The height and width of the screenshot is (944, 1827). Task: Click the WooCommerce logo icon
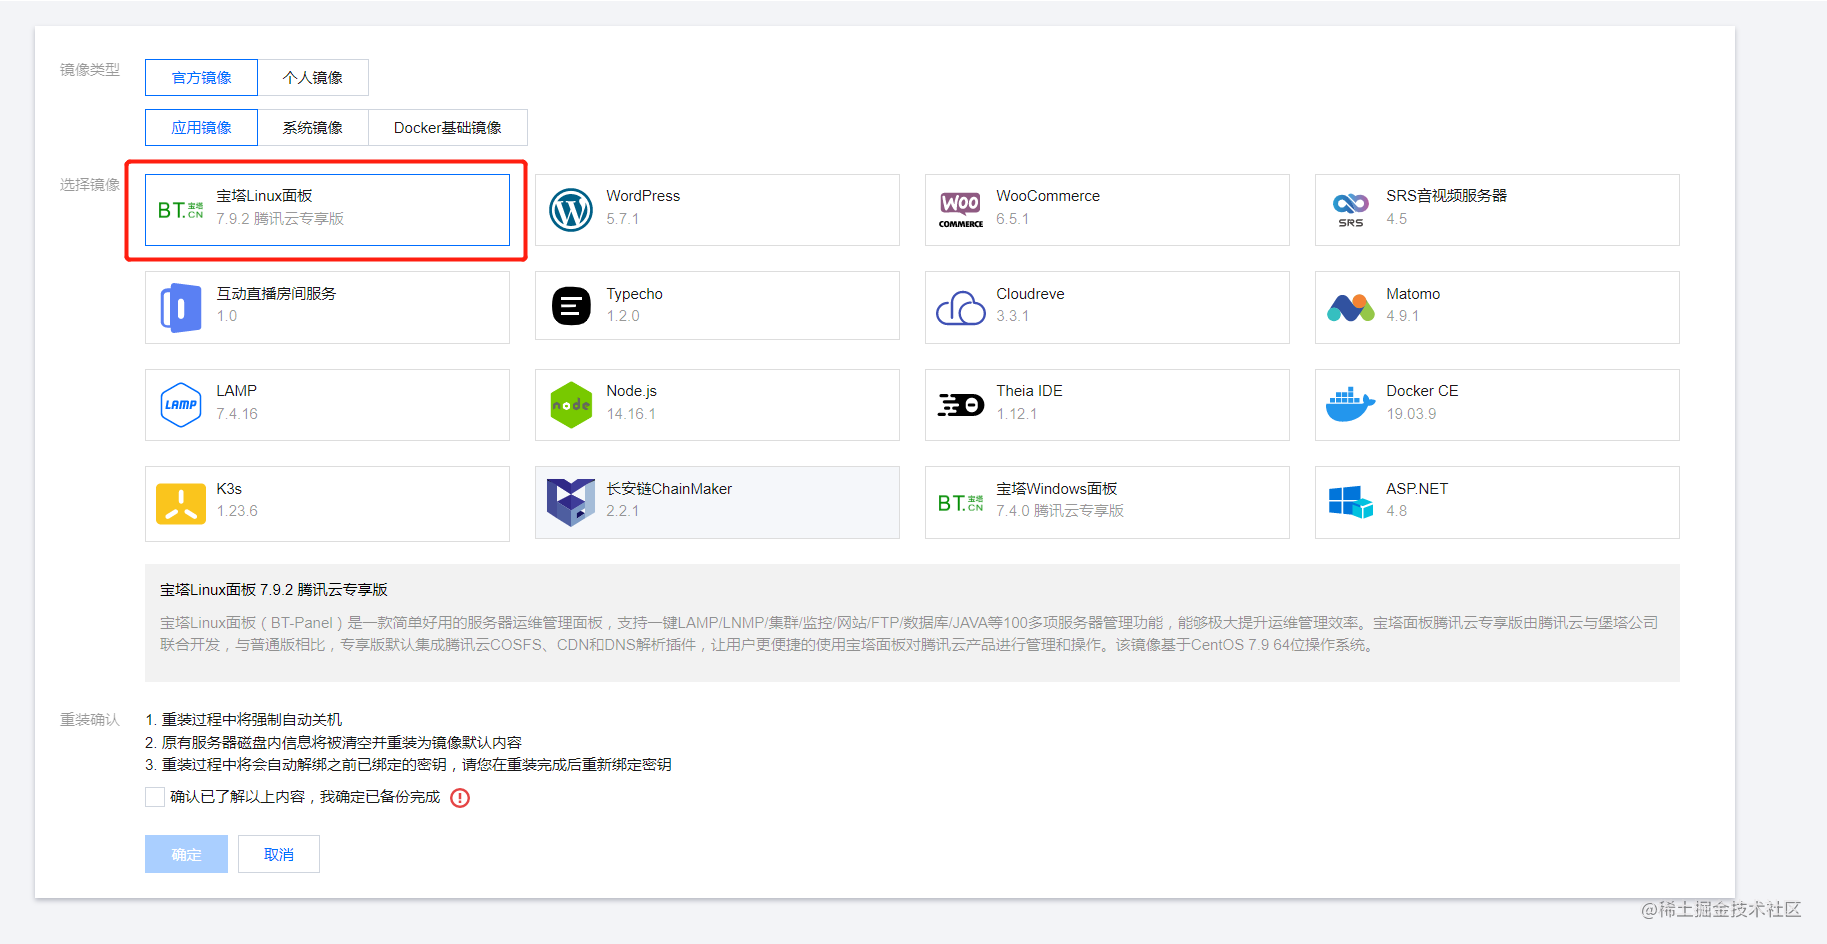(961, 210)
